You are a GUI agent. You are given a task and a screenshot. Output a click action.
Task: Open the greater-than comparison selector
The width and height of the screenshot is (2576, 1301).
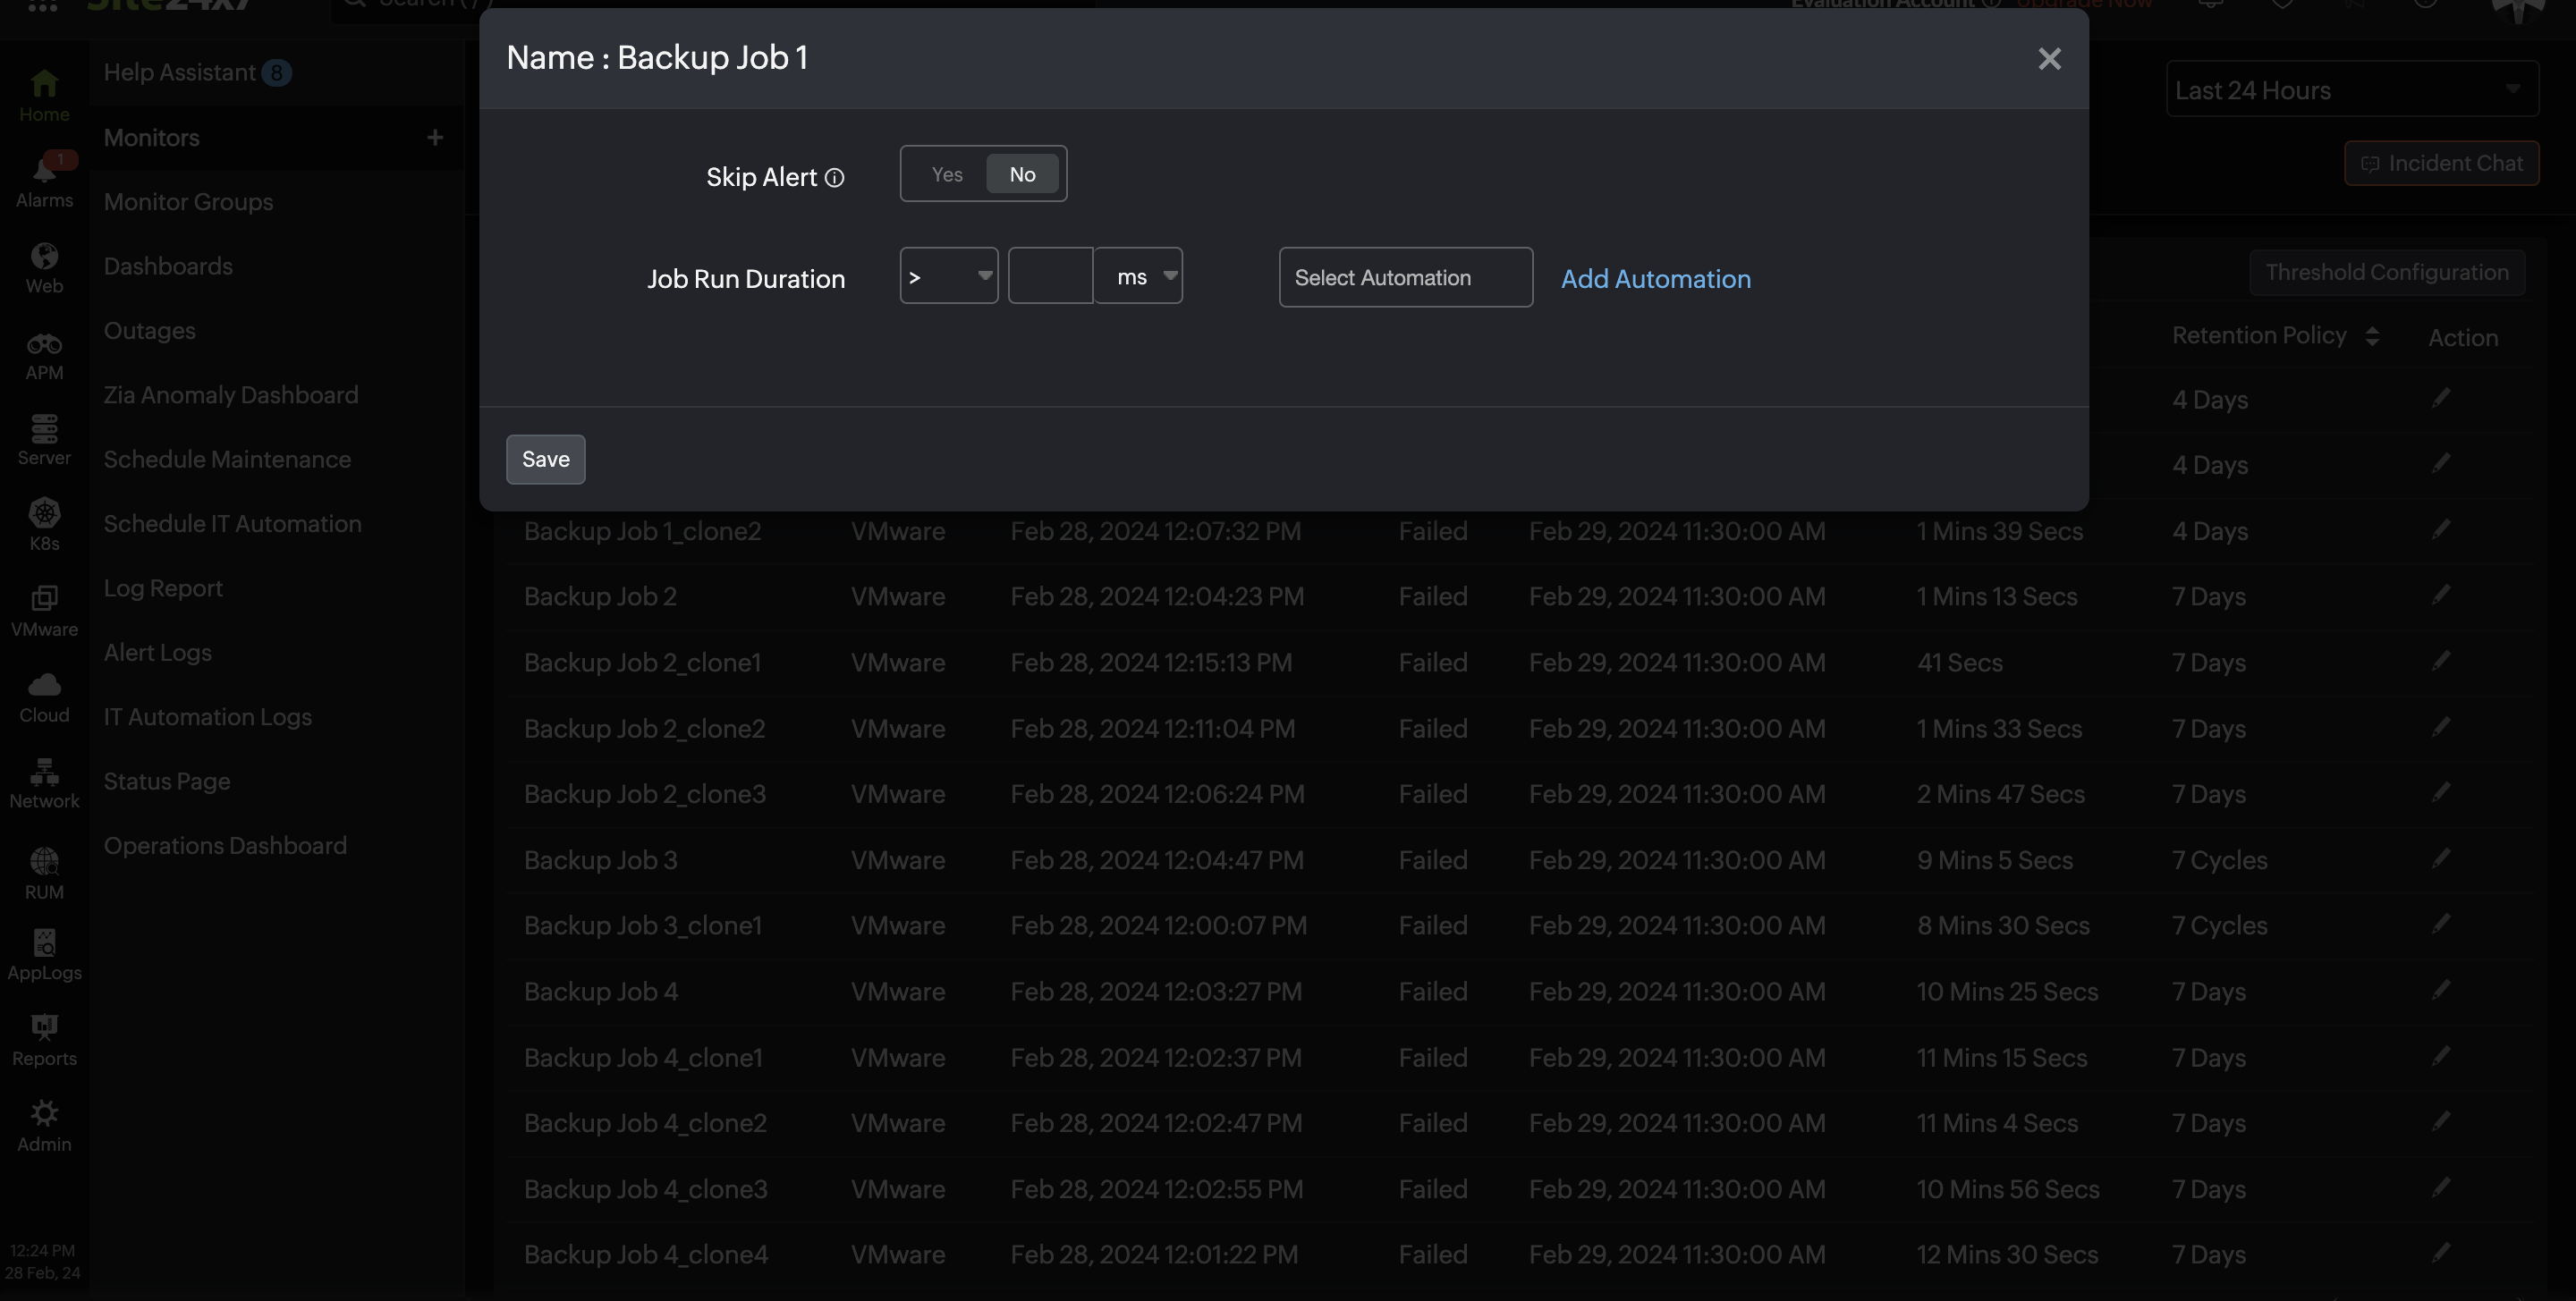(948, 275)
